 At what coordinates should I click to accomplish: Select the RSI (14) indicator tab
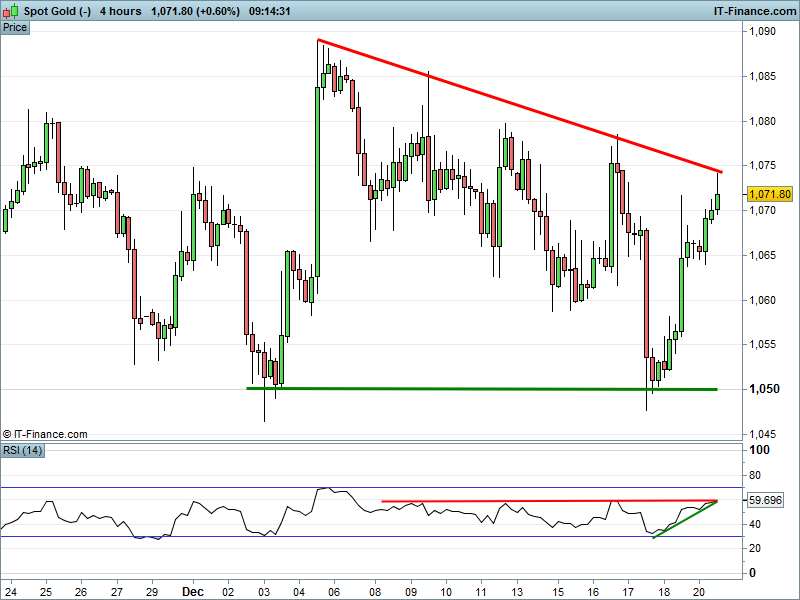(23, 450)
